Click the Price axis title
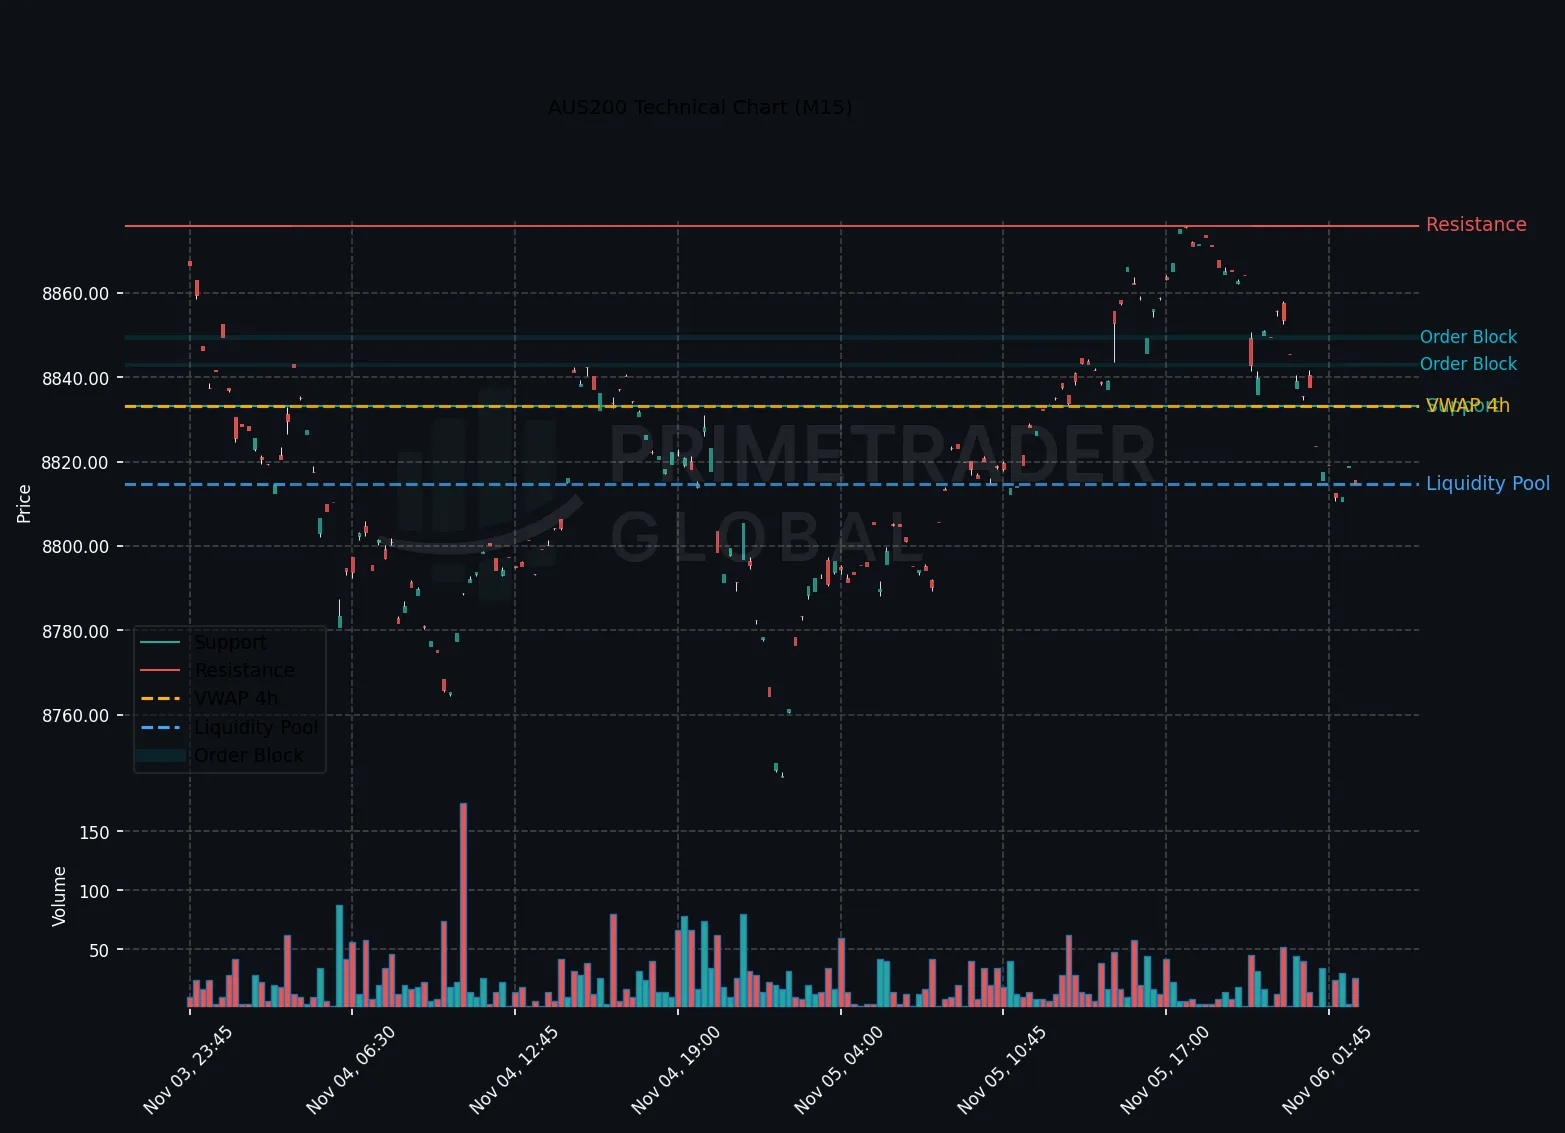Screen dimensions: 1565x1133 click(24, 504)
